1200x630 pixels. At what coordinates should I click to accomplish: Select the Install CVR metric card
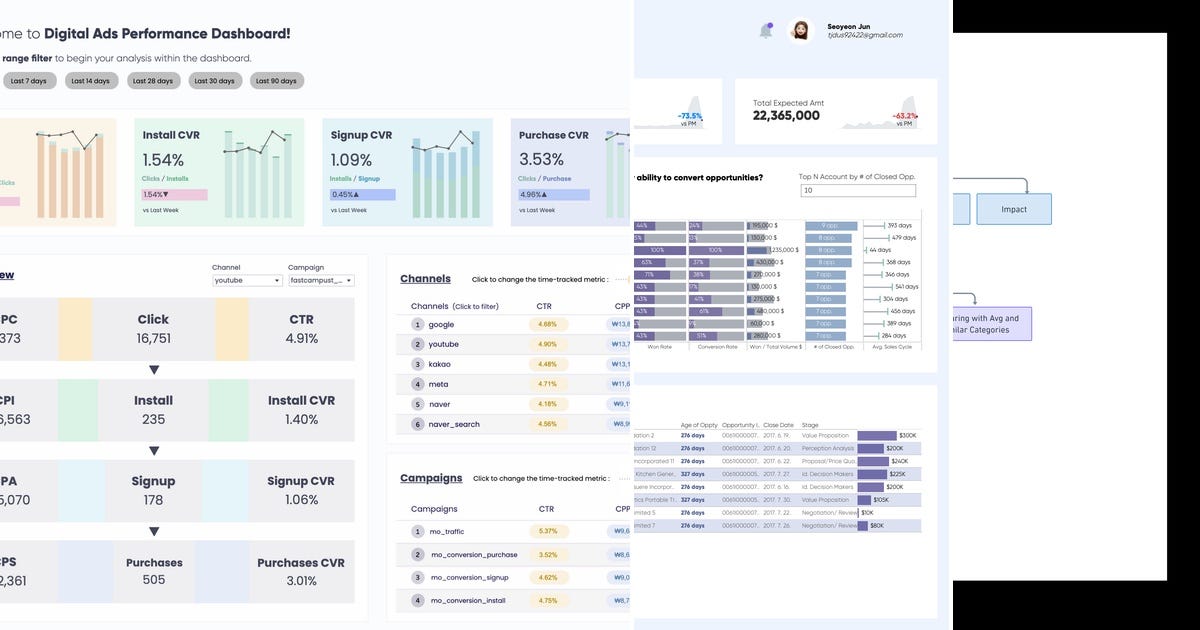(x=219, y=173)
